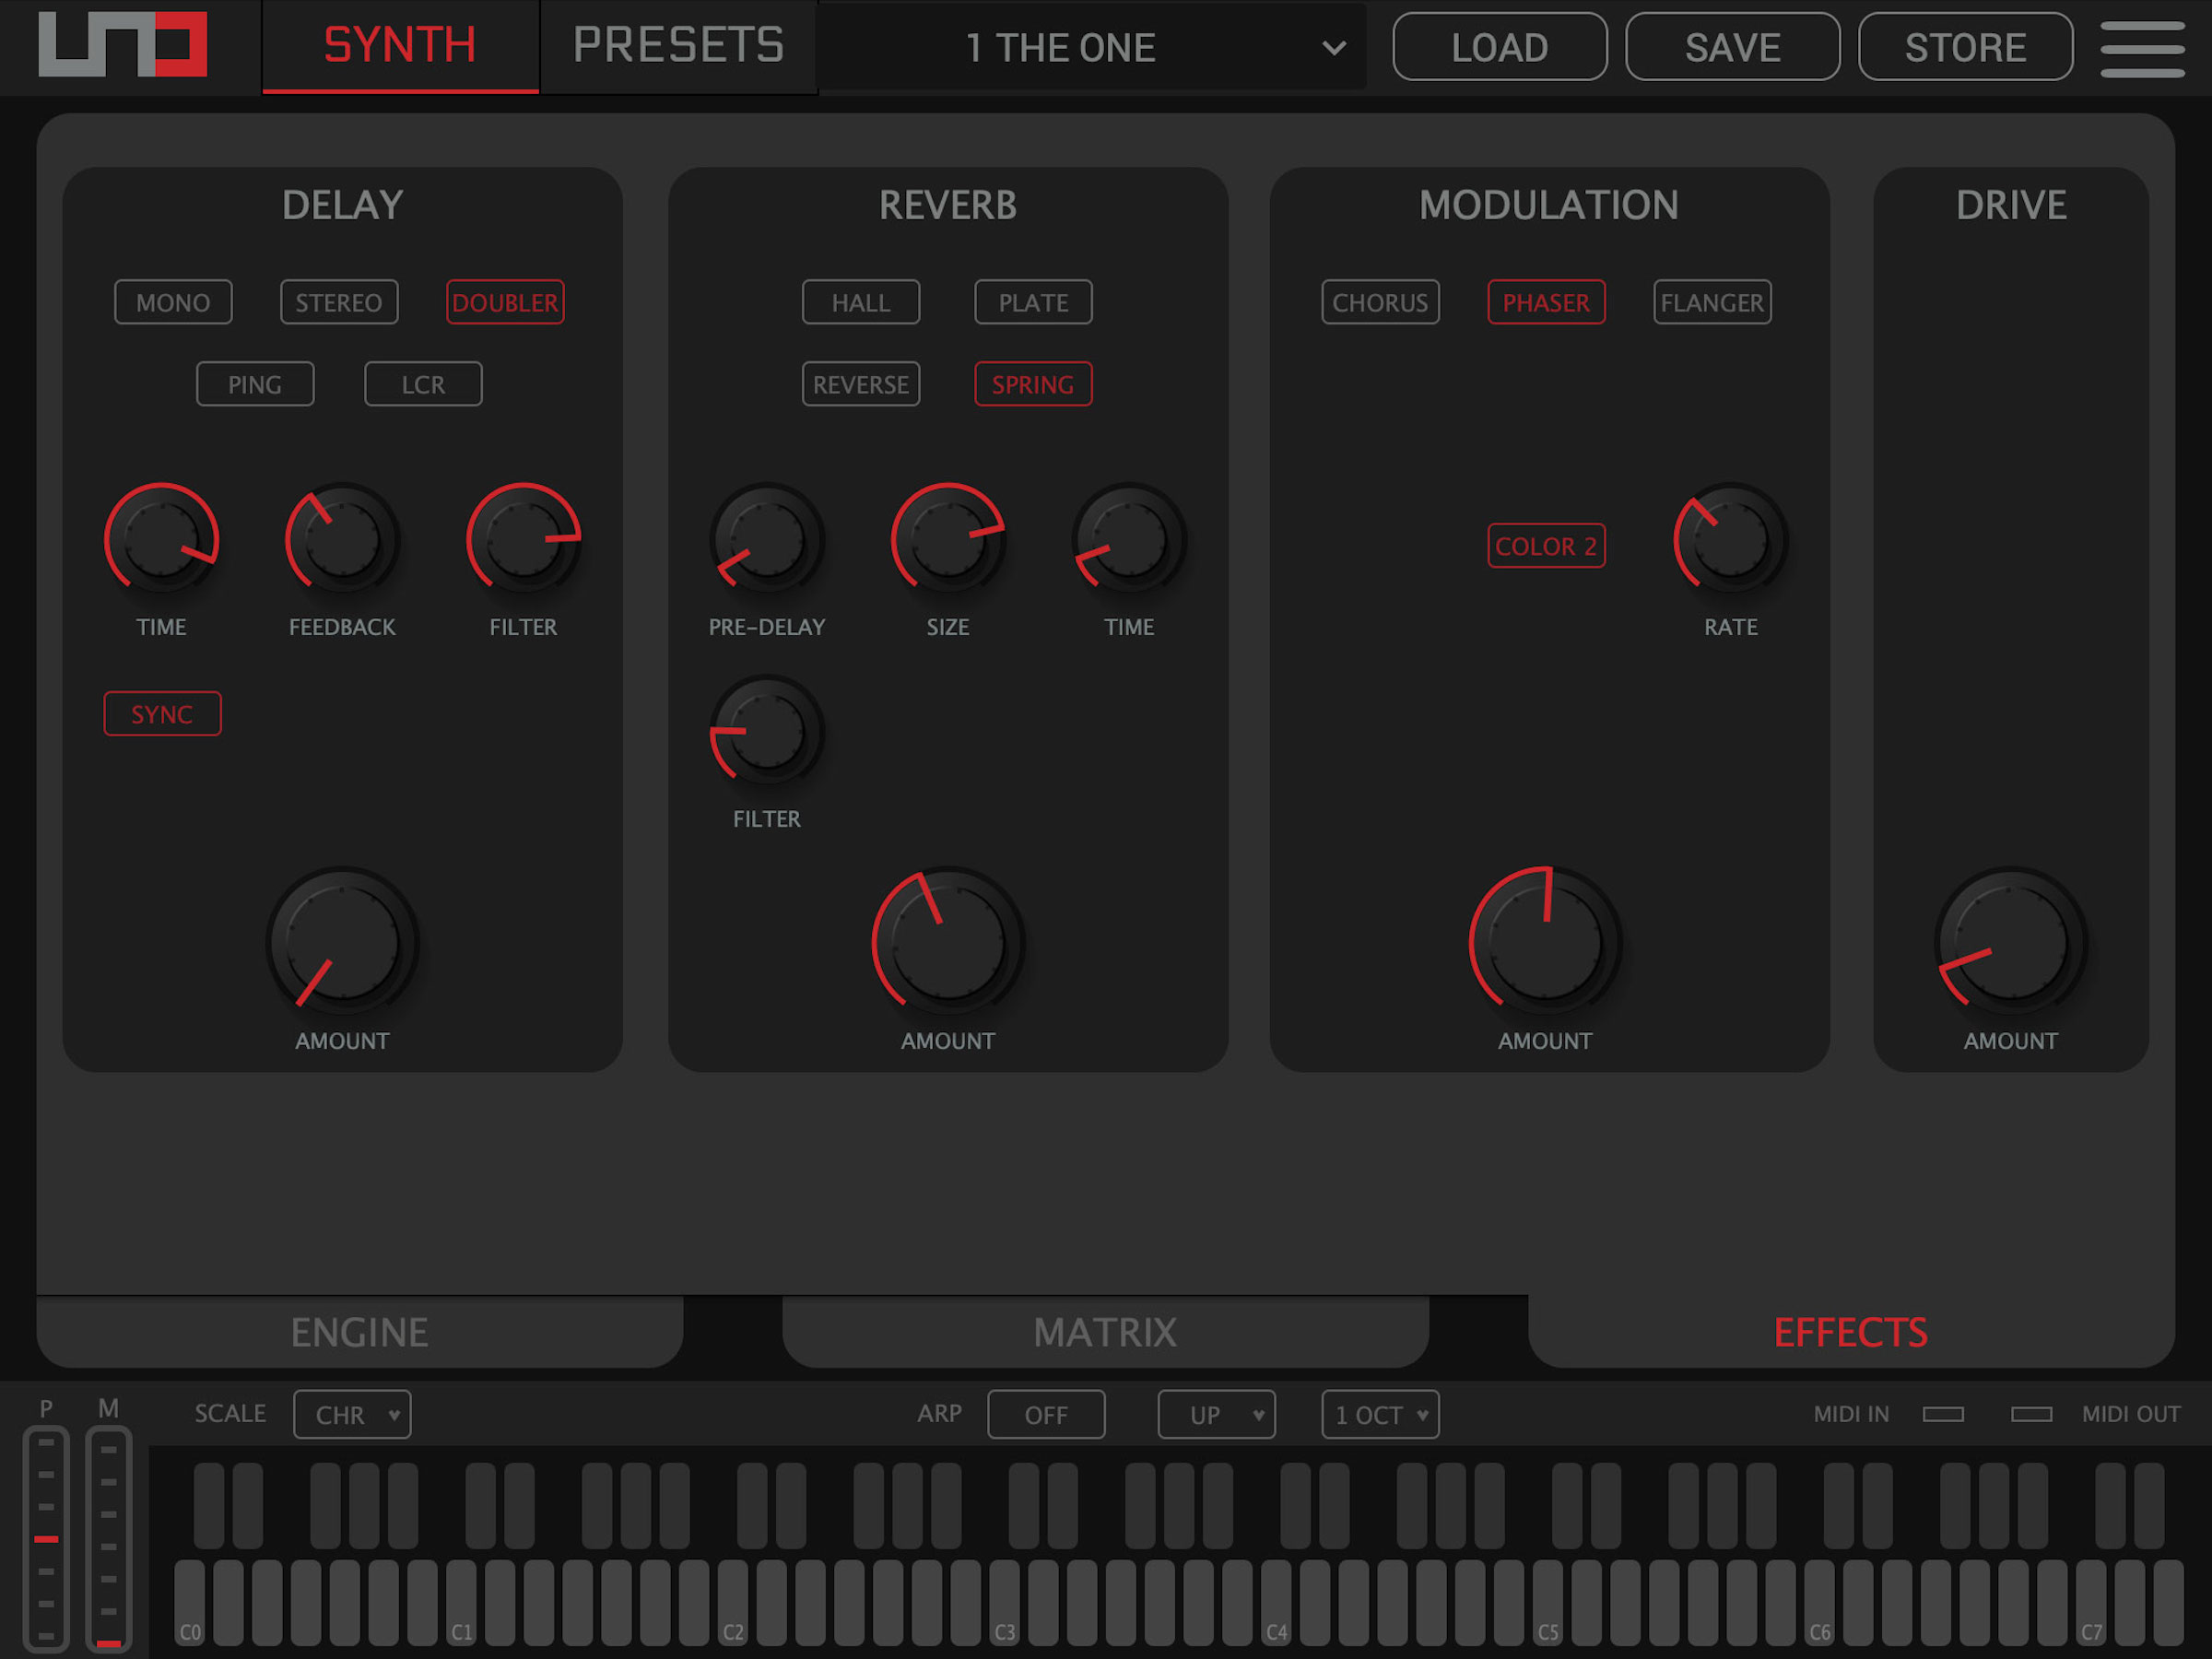The image size is (2212, 1659).
Task: Open the 1 OCT range dropdown
Action: pos(1380,1414)
